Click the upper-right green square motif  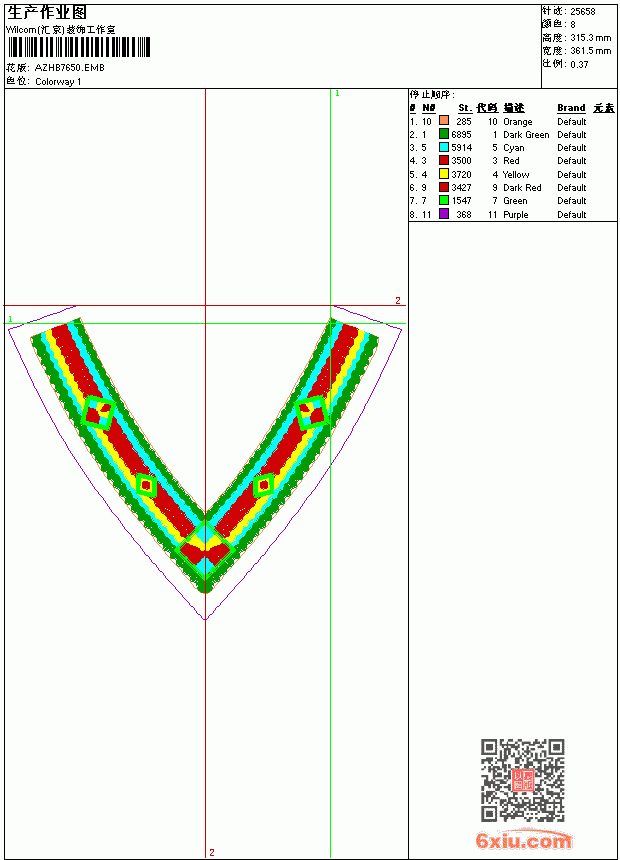click(312, 412)
